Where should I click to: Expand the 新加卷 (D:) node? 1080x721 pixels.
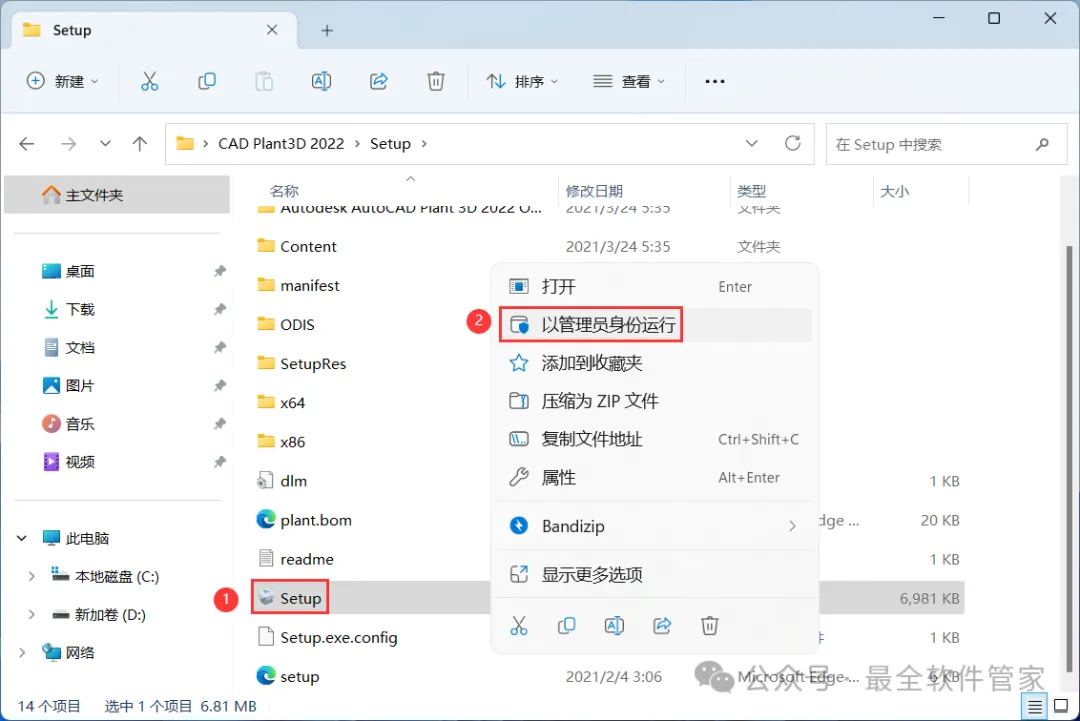coord(31,614)
